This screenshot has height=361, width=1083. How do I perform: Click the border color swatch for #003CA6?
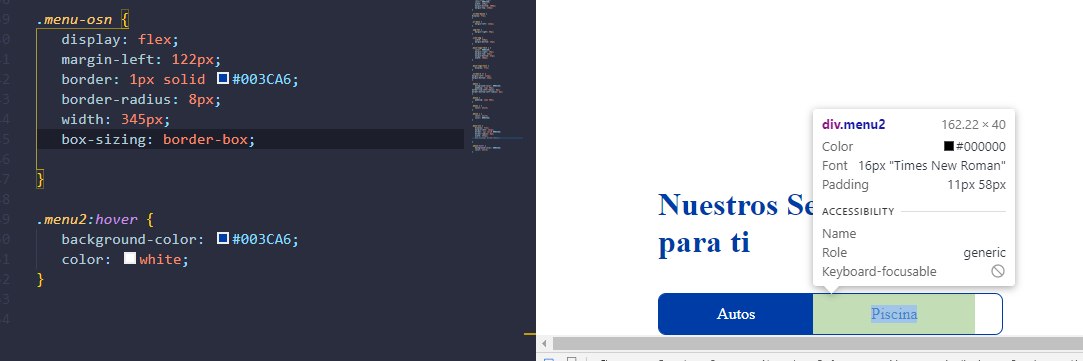(x=222, y=79)
